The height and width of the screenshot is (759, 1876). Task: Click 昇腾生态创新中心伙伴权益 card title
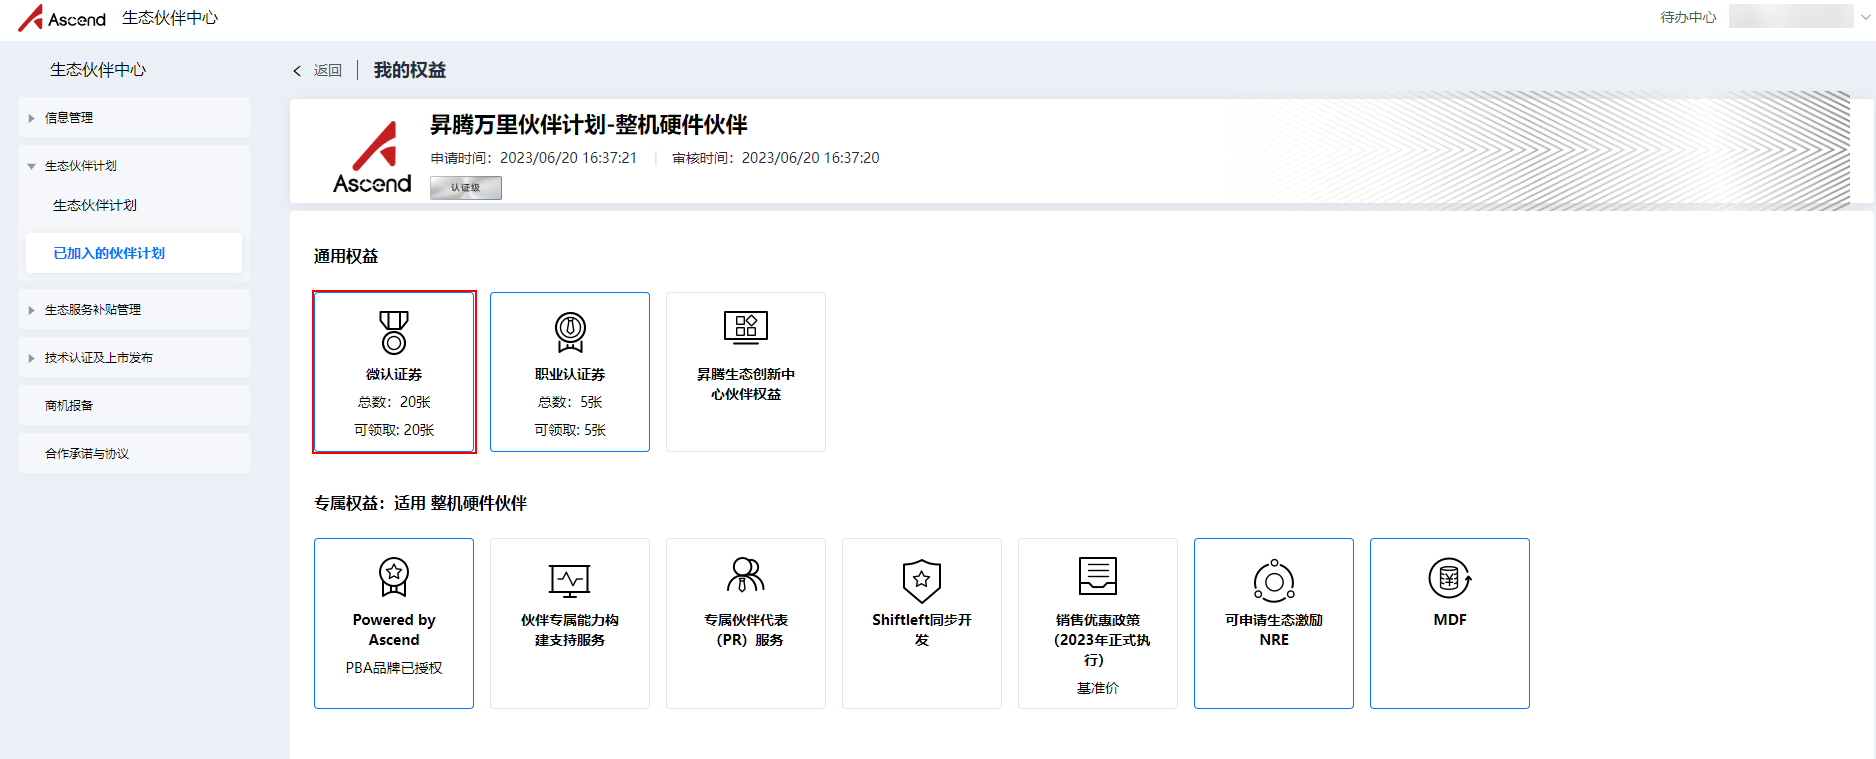click(746, 384)
